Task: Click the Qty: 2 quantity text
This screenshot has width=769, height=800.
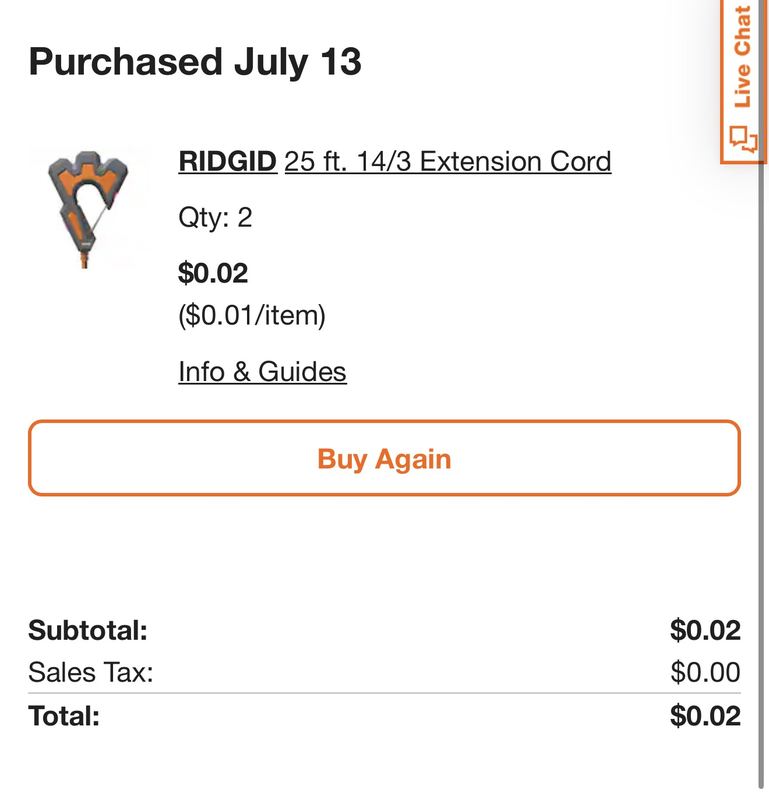Action: (x=215, y=217)
